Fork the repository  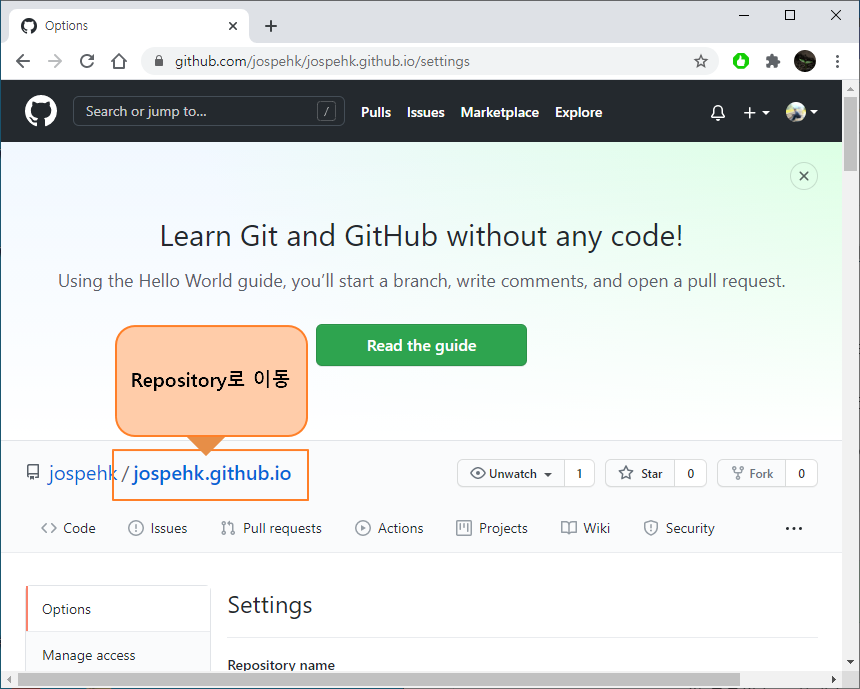click(x=752, y=473)
